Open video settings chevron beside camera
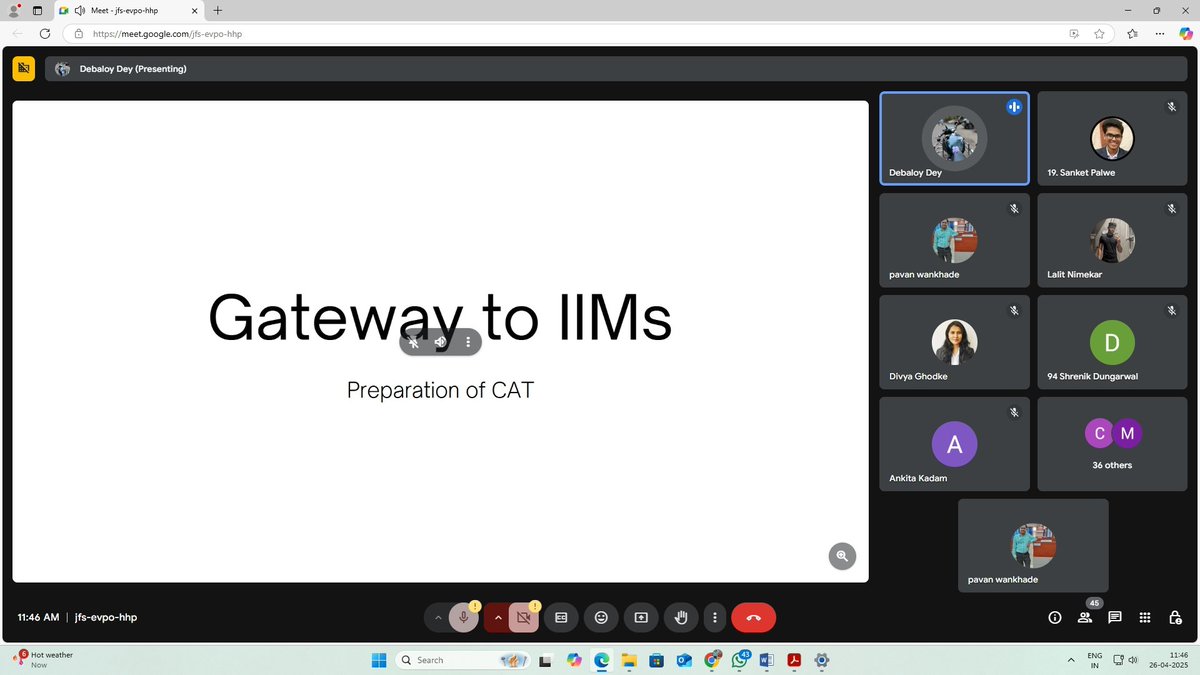 tap(497, 618)
